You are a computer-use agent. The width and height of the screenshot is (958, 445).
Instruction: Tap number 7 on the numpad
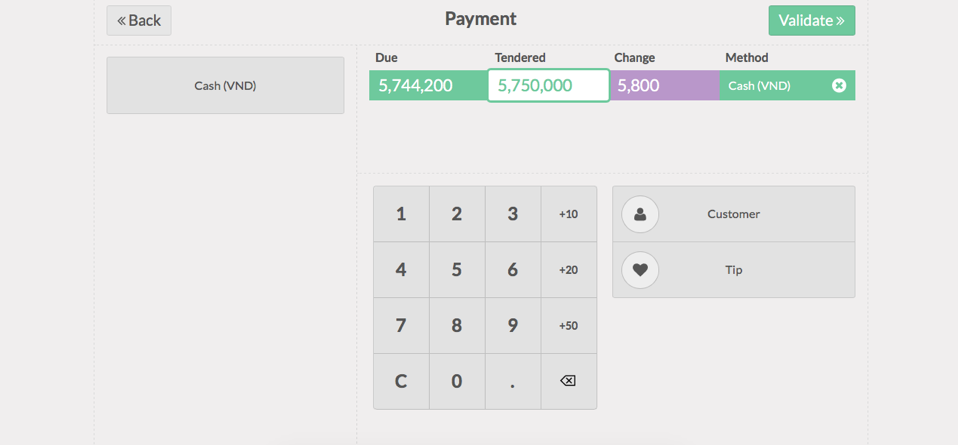pyautogui.click(x=401, y=326)
